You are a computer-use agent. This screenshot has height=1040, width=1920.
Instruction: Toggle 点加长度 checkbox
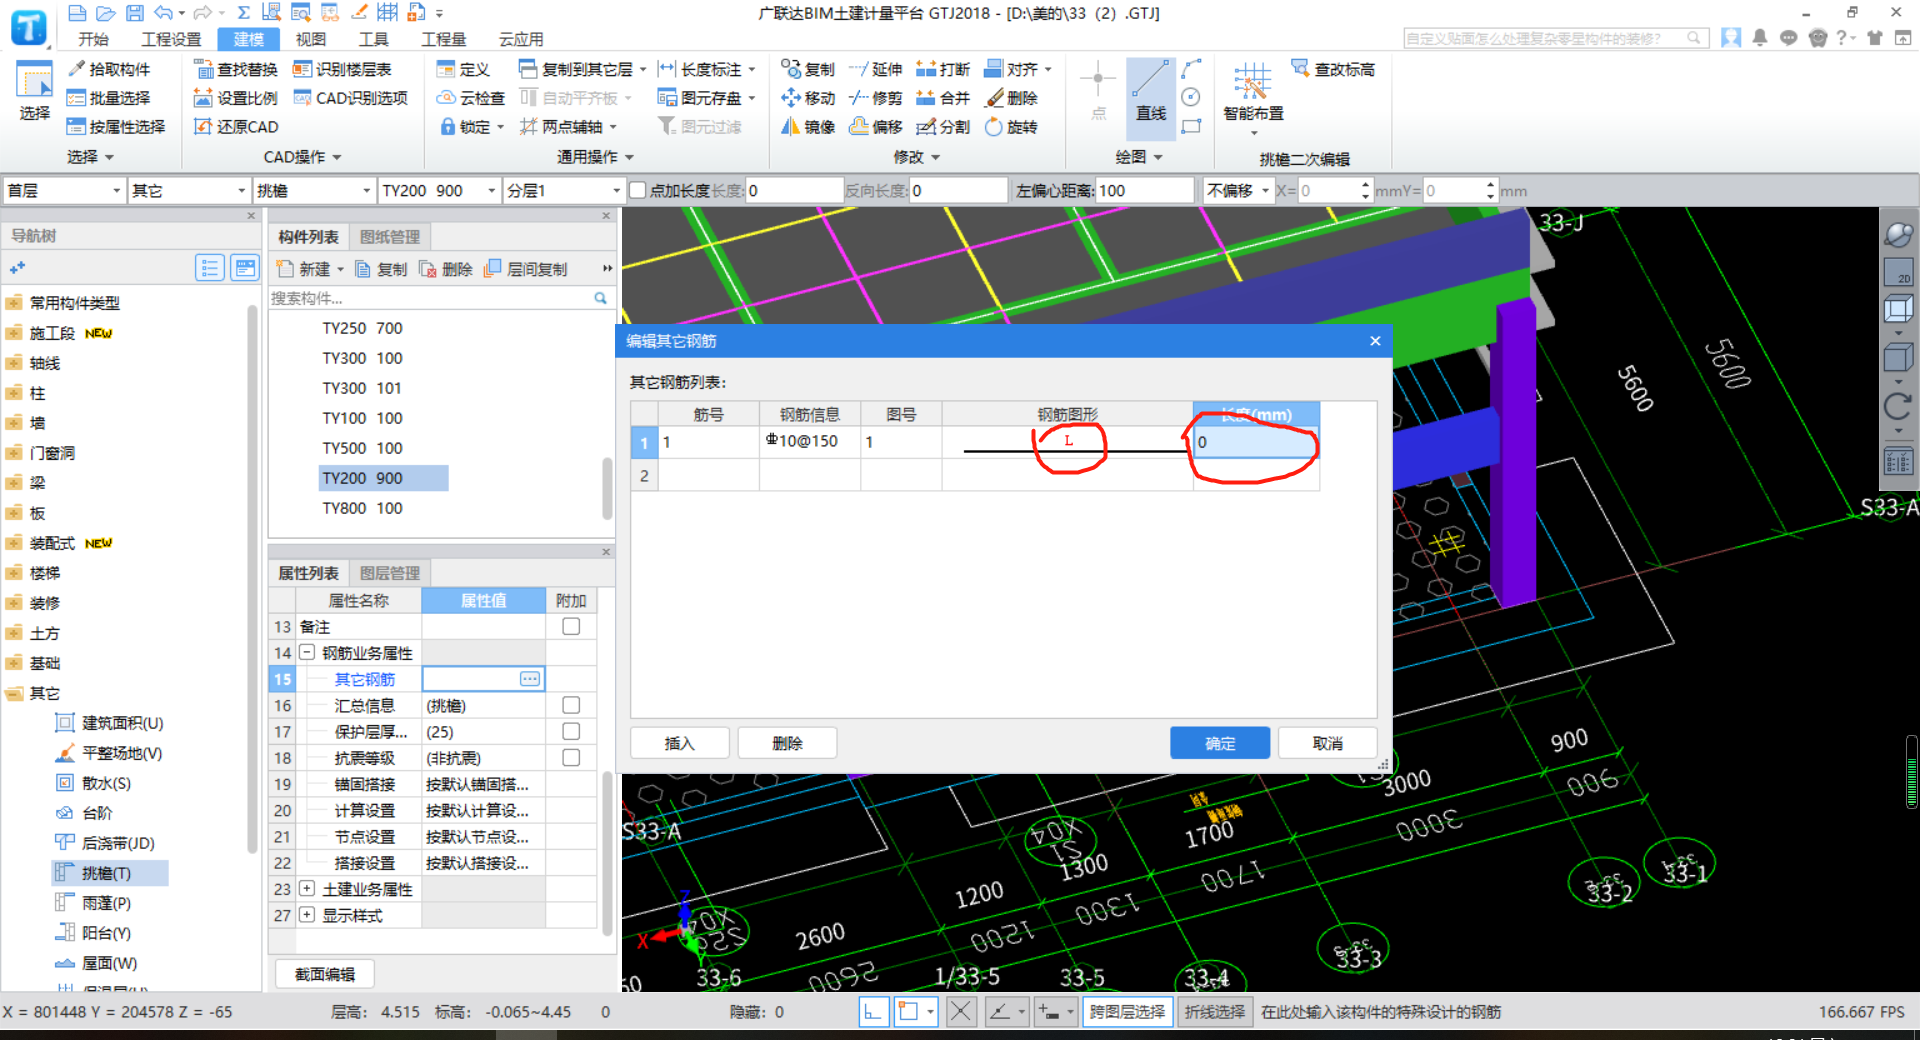[x=637, y=190]
